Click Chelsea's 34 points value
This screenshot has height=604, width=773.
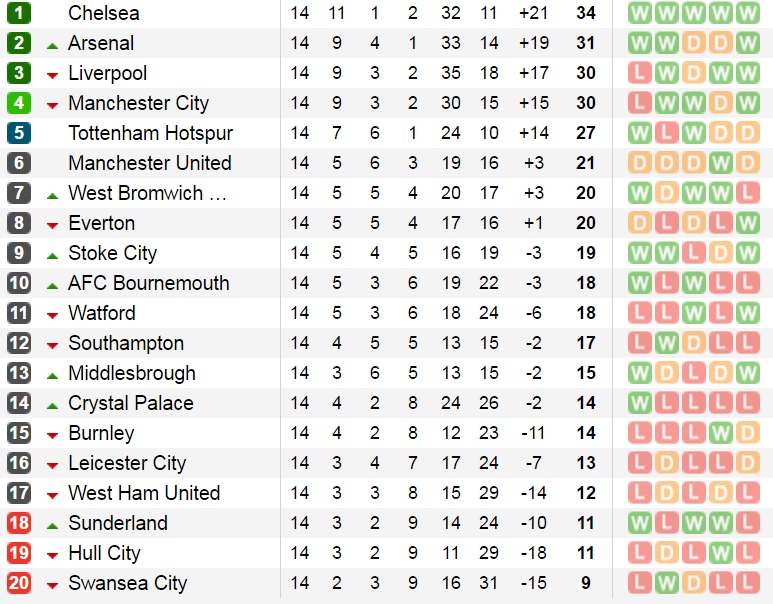click(586, 13)
